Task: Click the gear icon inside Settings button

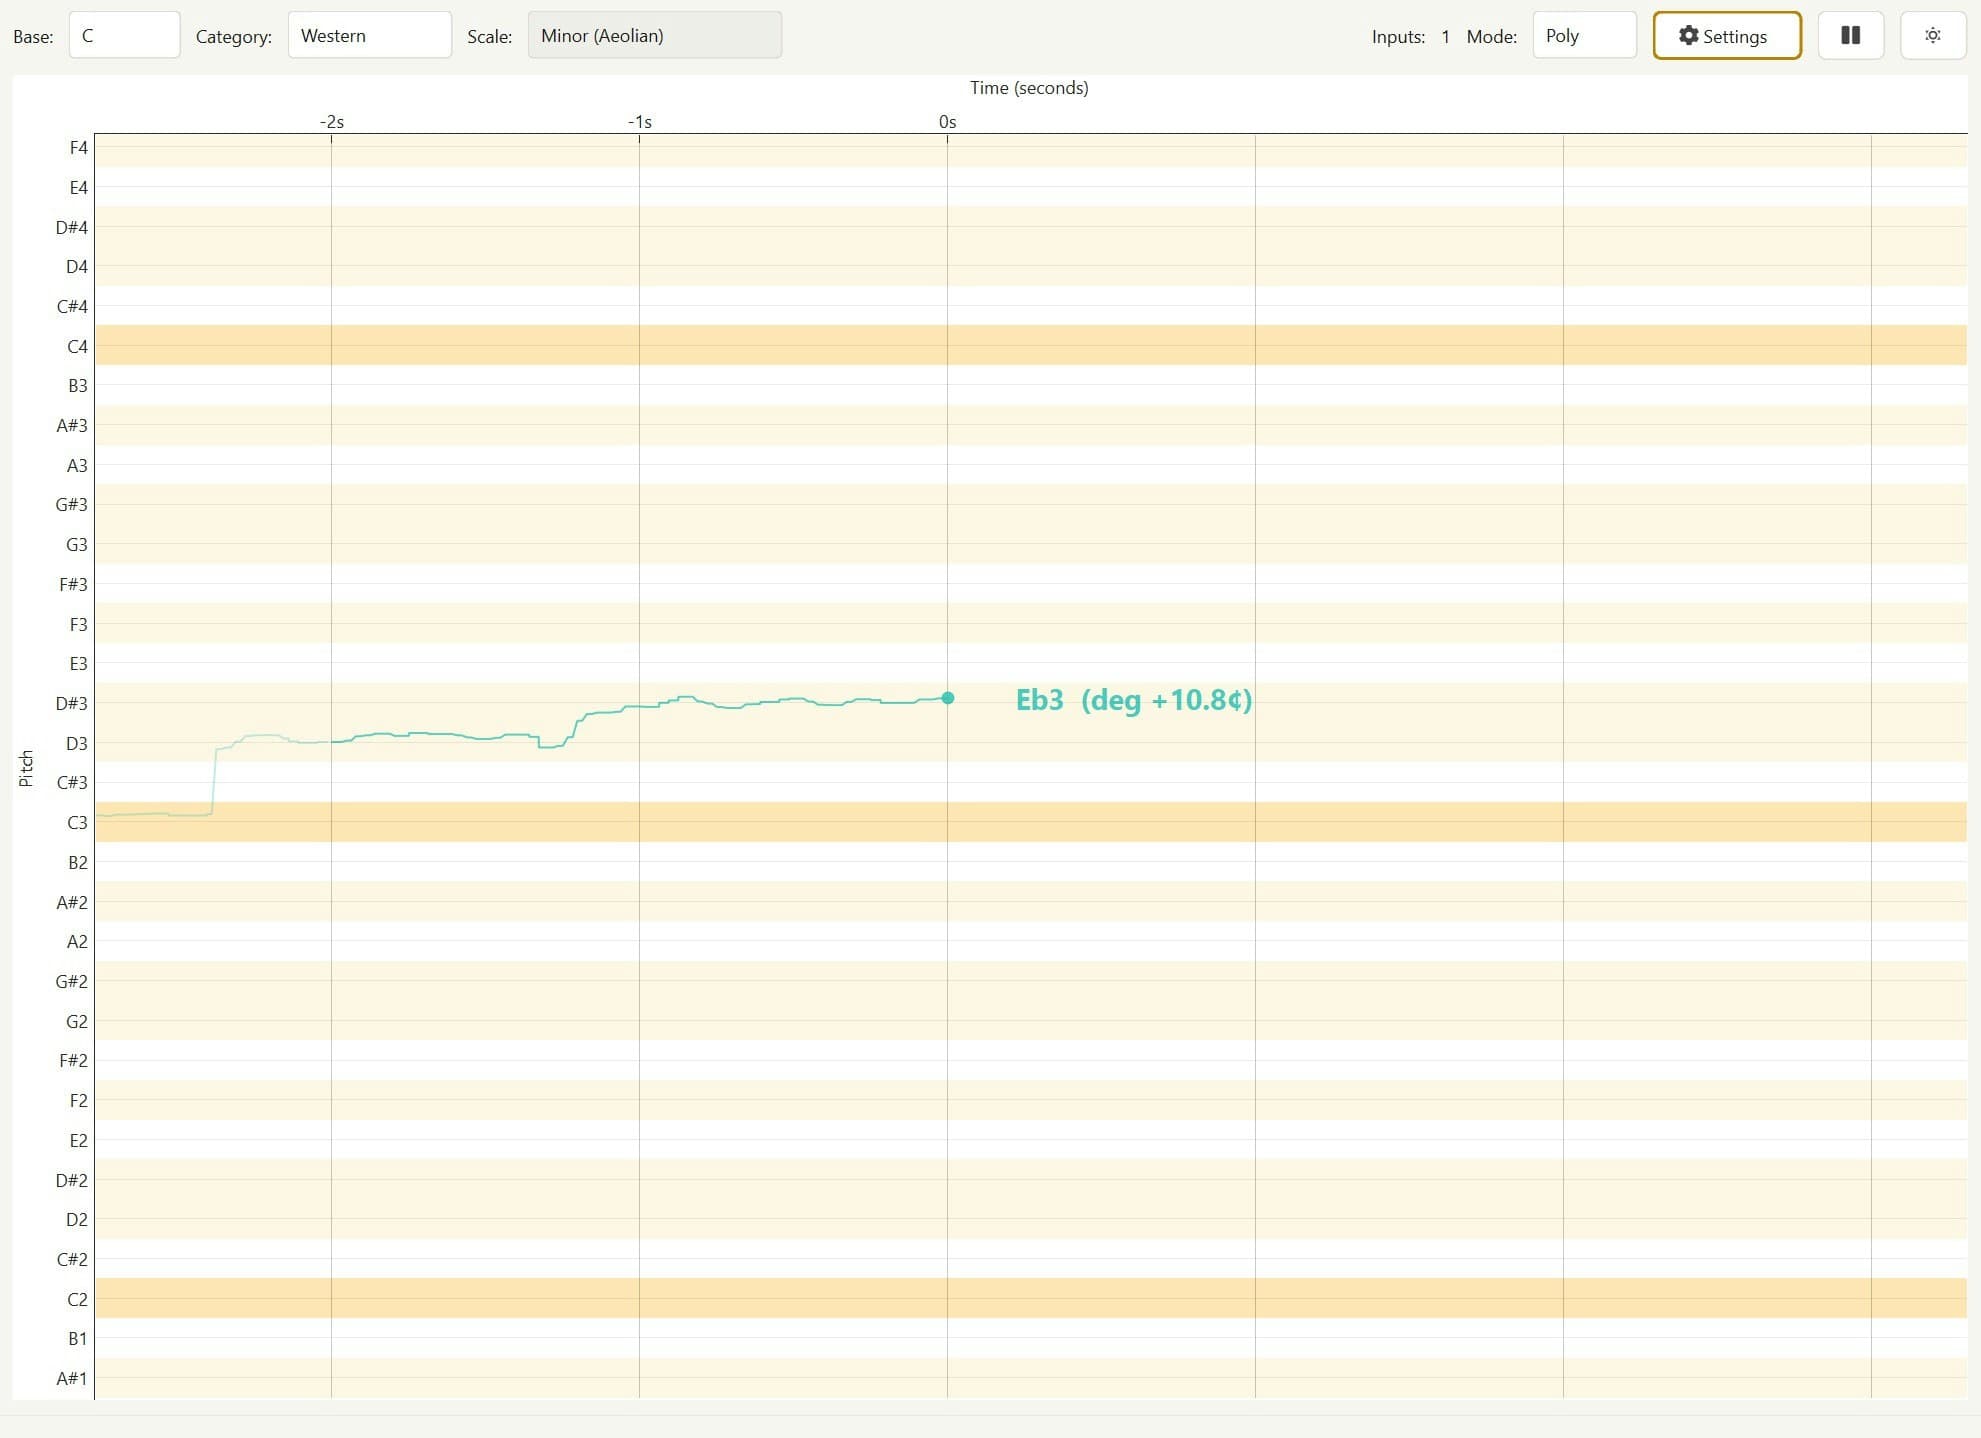Action: pyautogui.click(x=1687, y=35)
